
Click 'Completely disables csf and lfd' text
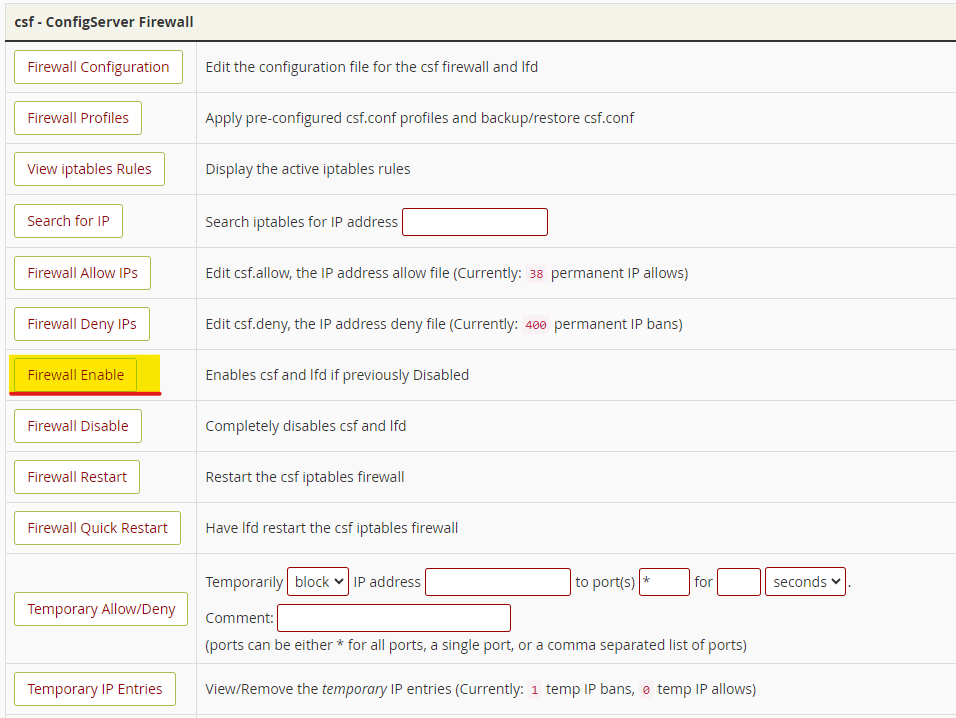305,426
